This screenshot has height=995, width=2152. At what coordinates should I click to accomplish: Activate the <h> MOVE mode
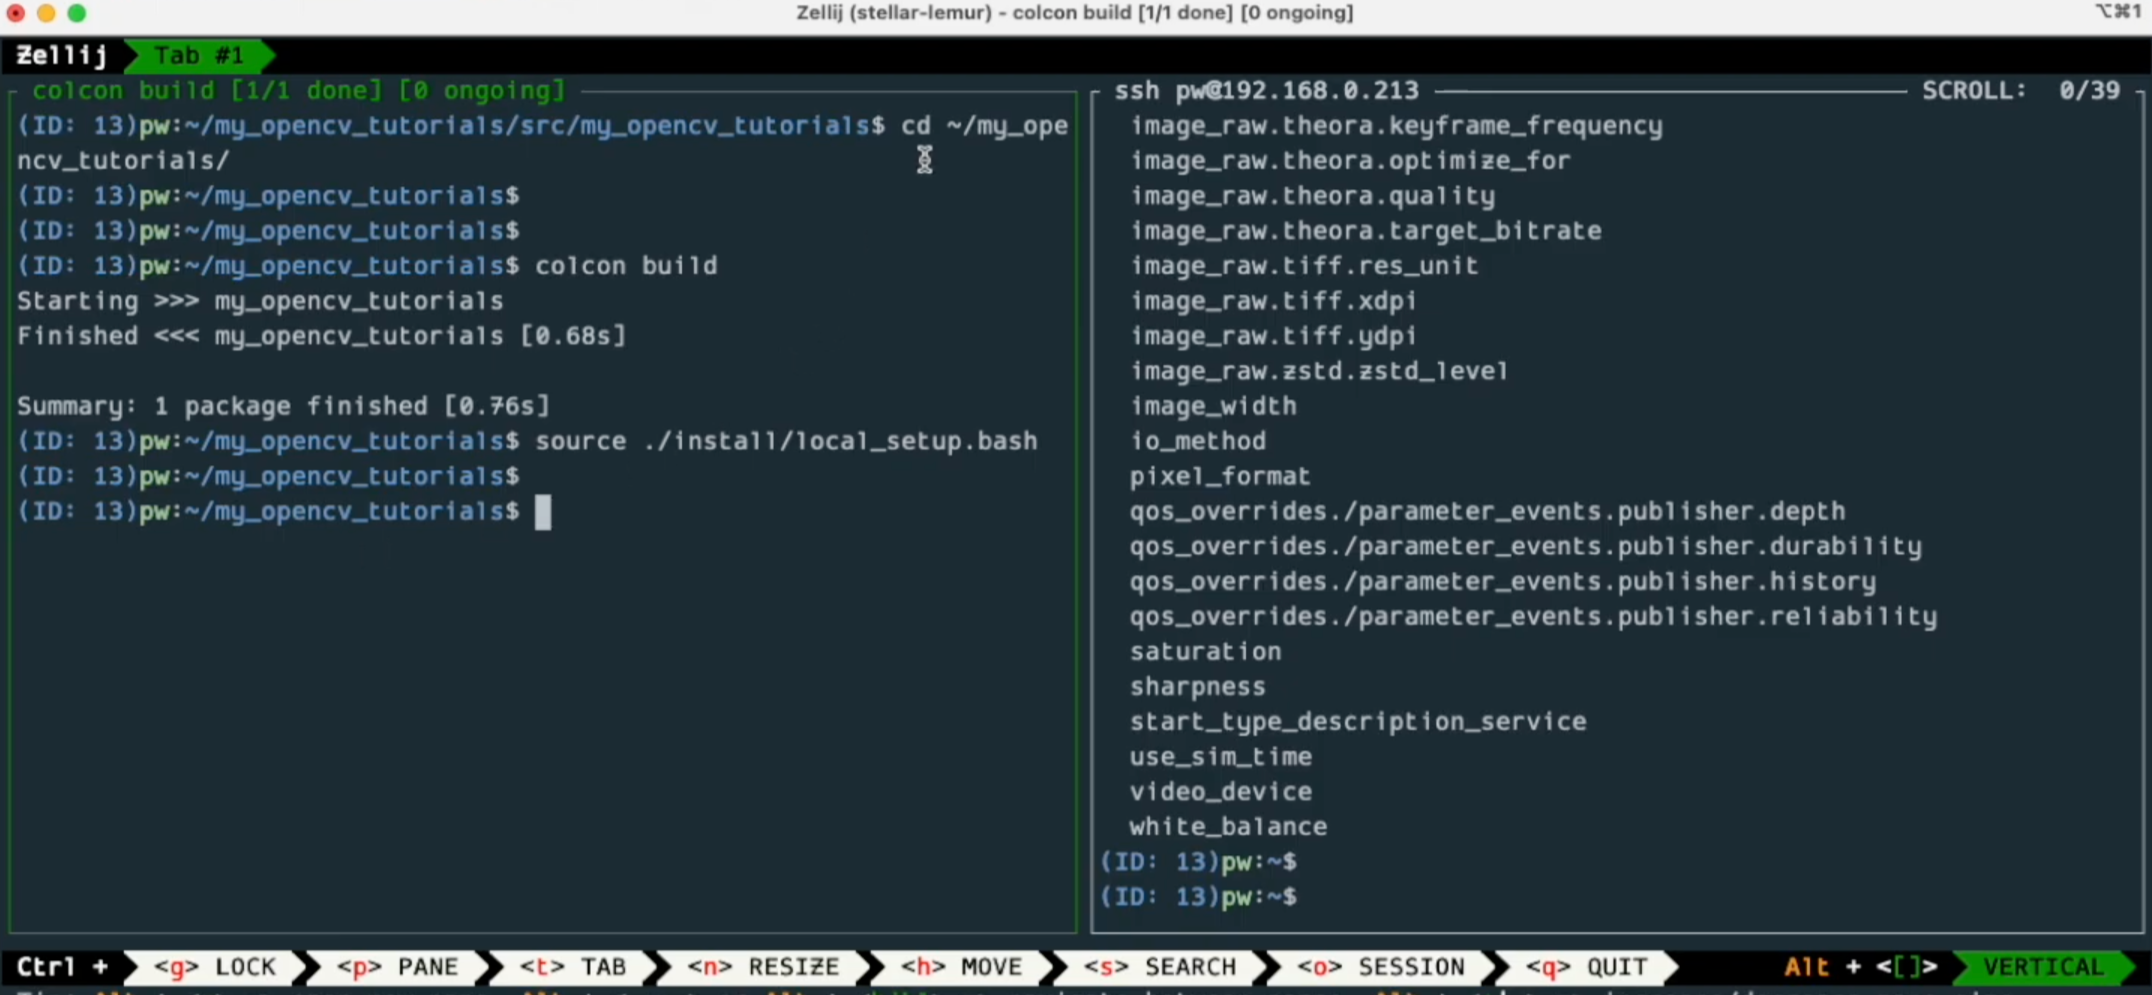tap(961, 967)
